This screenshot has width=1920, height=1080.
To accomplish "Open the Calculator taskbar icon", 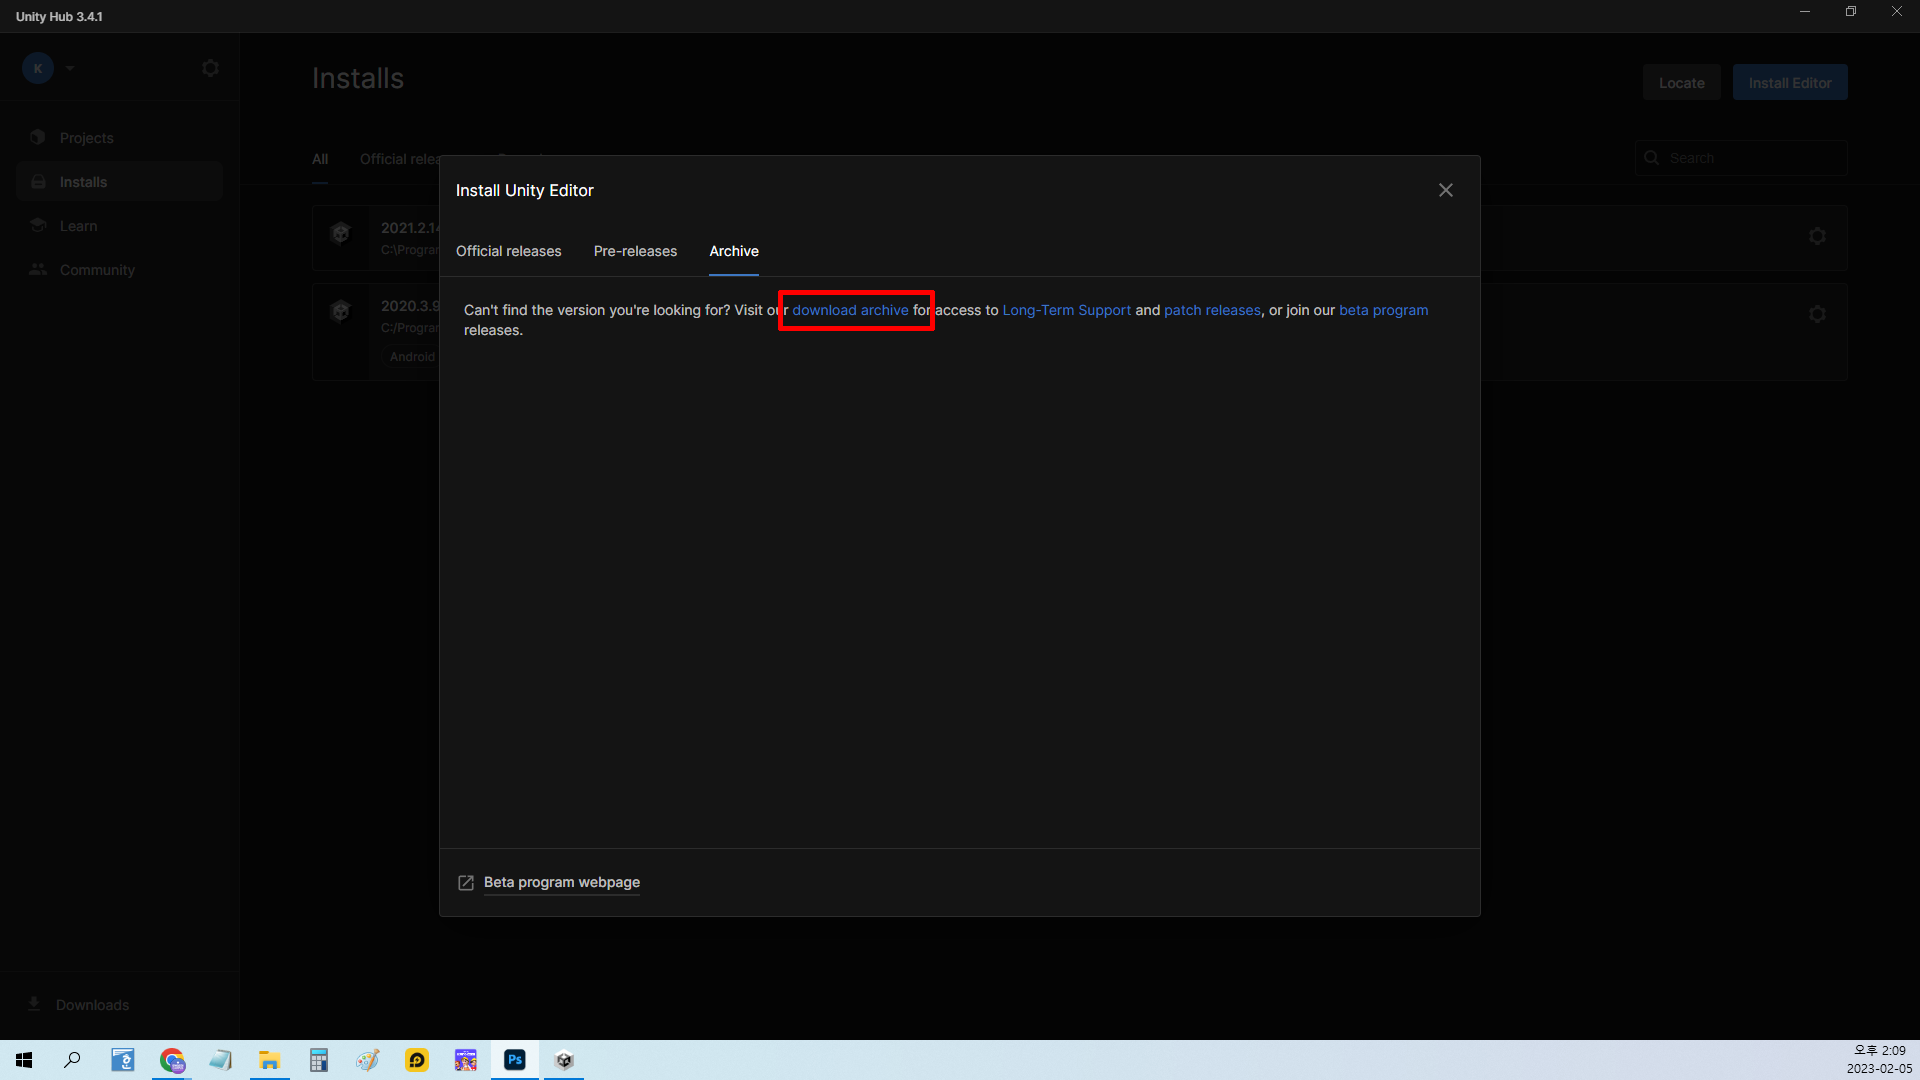I will [318, 1060].
